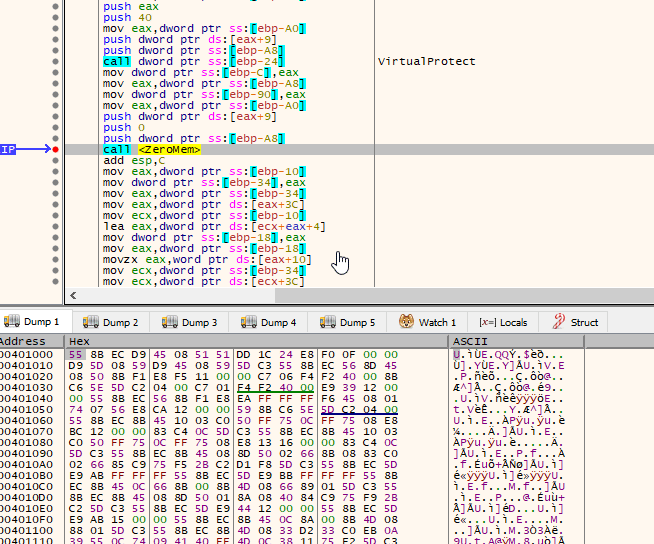Click the Struct tab icon

[558, 322]
